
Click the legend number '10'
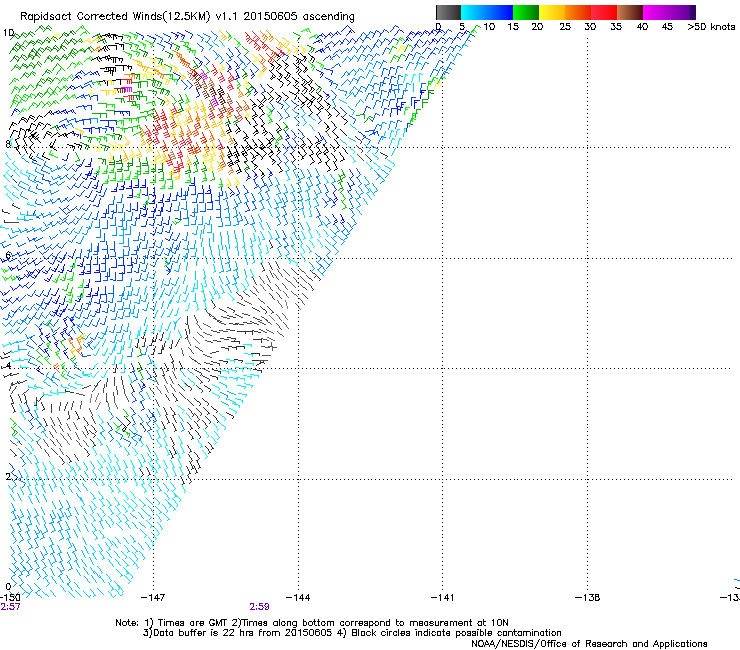[489, 27]
